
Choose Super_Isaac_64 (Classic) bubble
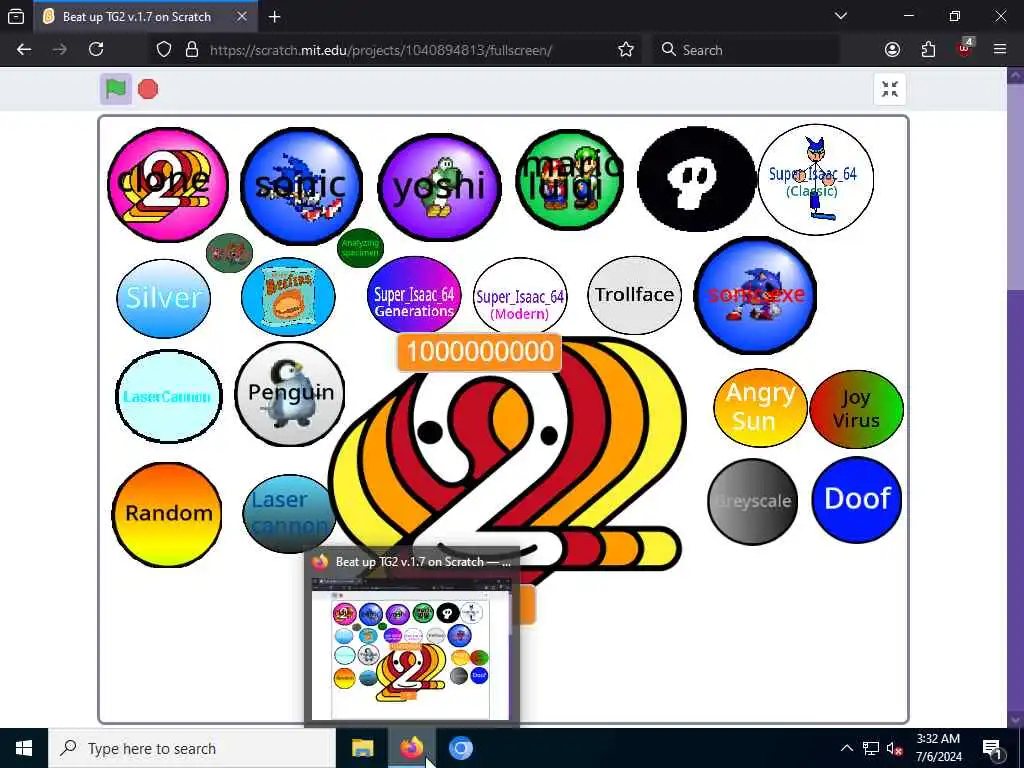[816, 180]
